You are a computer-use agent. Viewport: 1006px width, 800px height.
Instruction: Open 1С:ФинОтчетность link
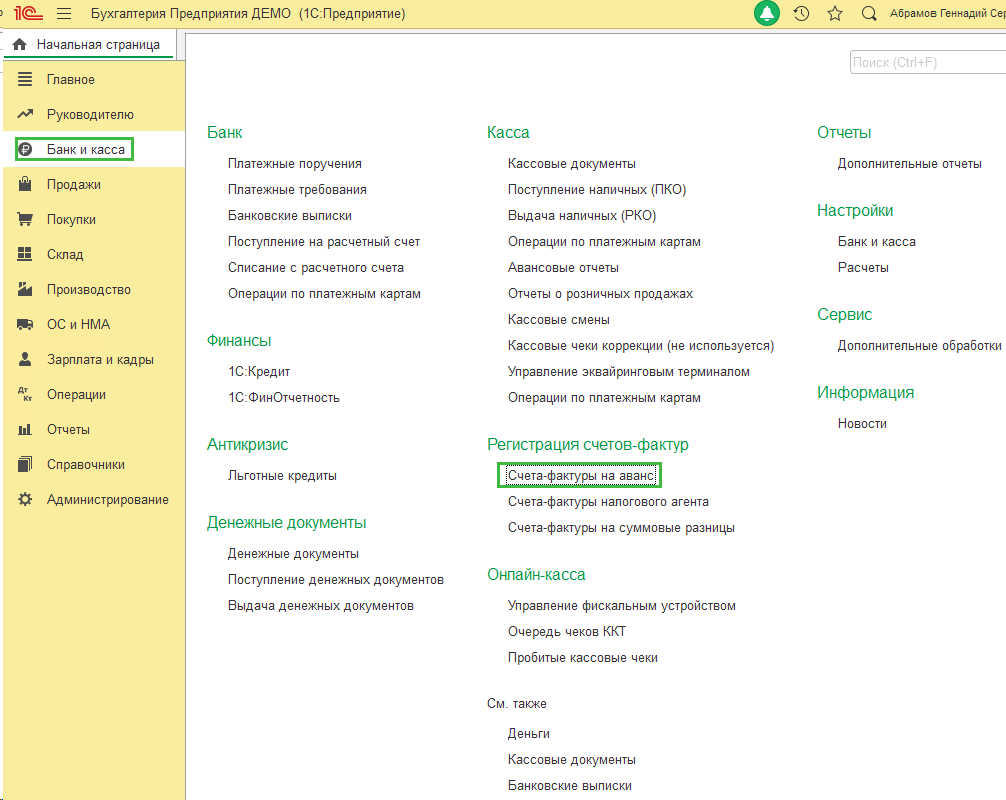click(284, 398)
